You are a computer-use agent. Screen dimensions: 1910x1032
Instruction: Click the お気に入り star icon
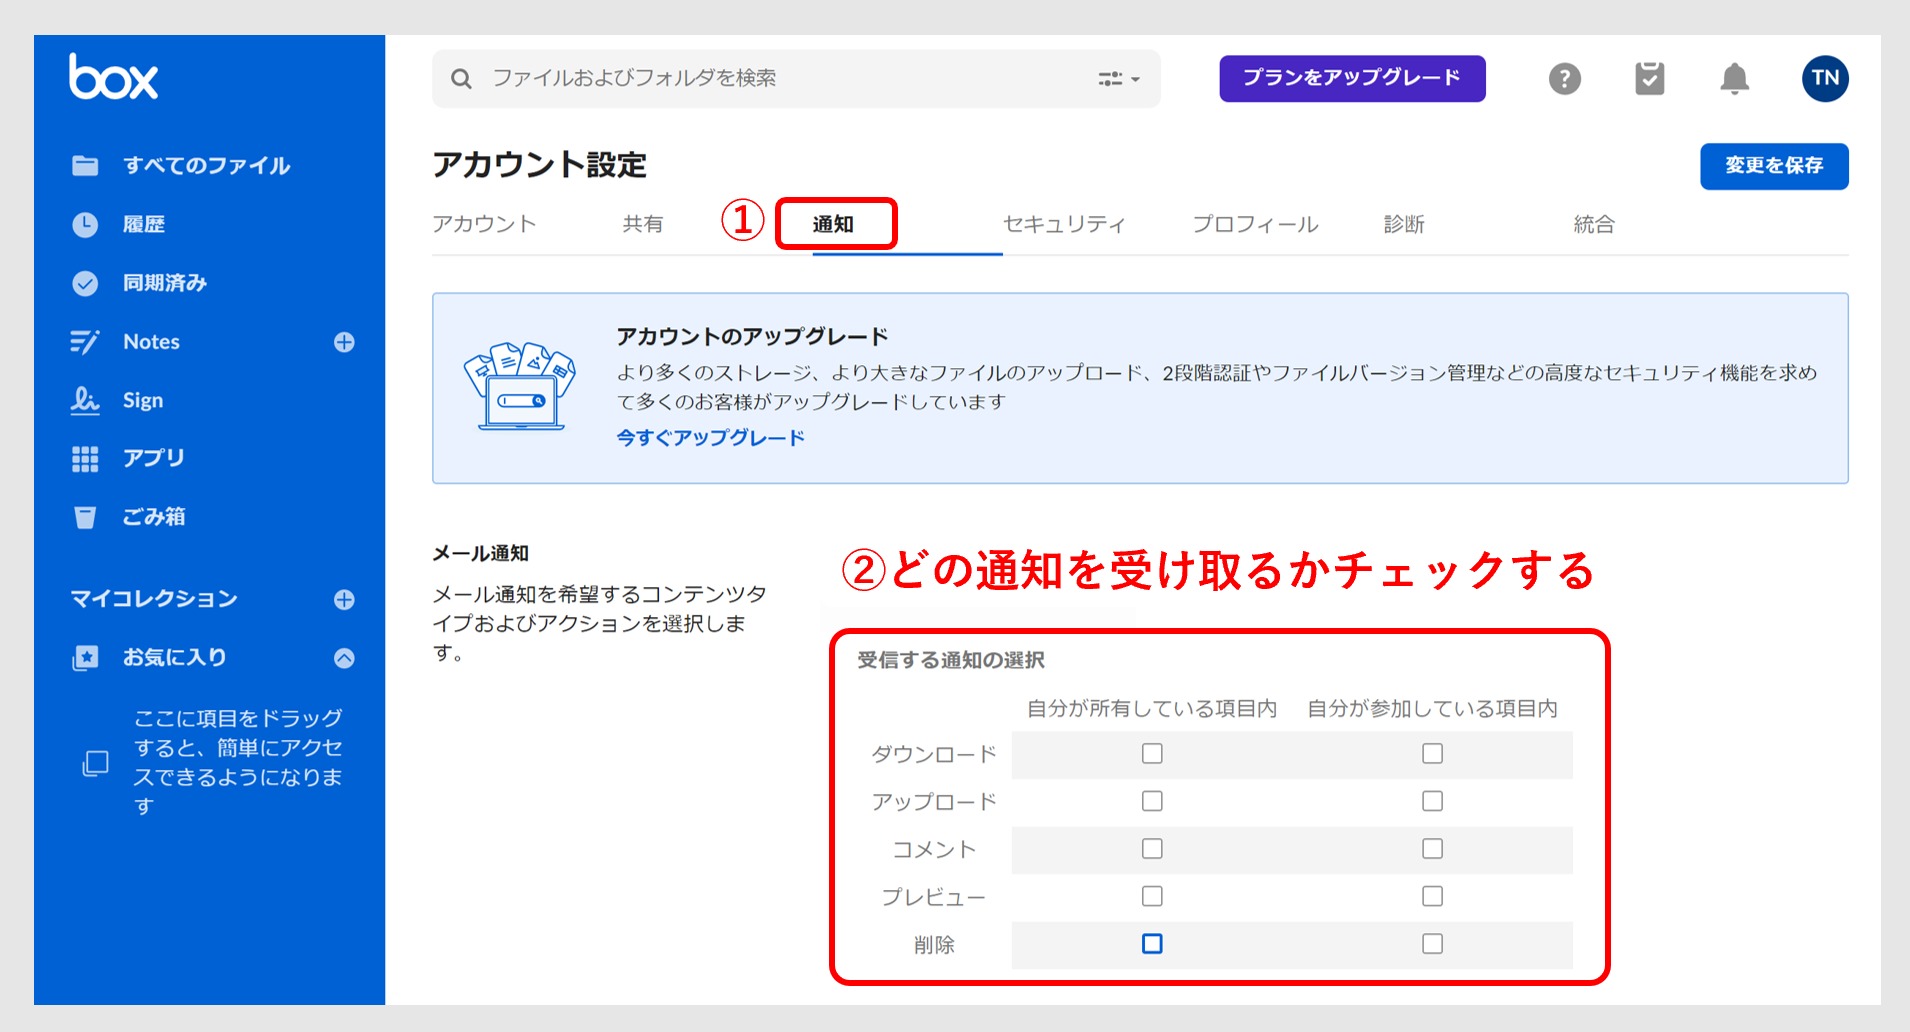85,658
